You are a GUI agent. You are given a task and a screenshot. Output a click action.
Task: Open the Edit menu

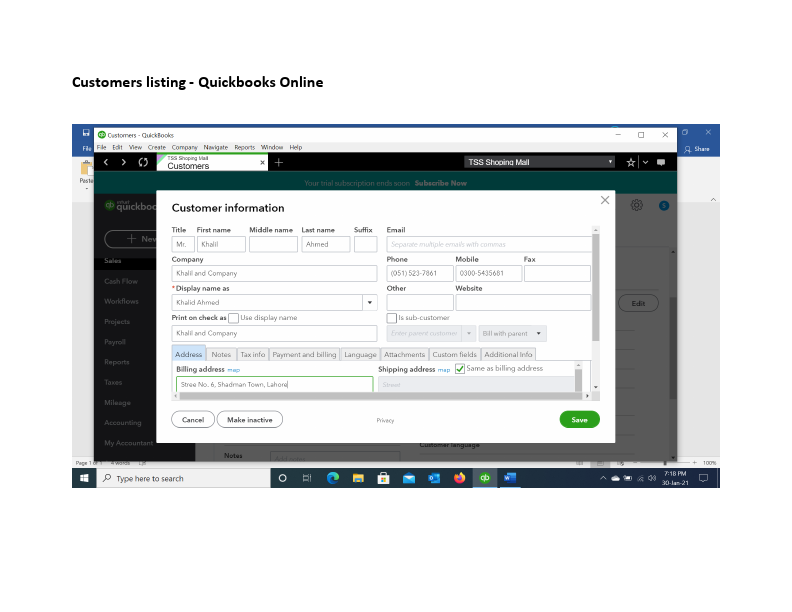[x=117, y=147]
